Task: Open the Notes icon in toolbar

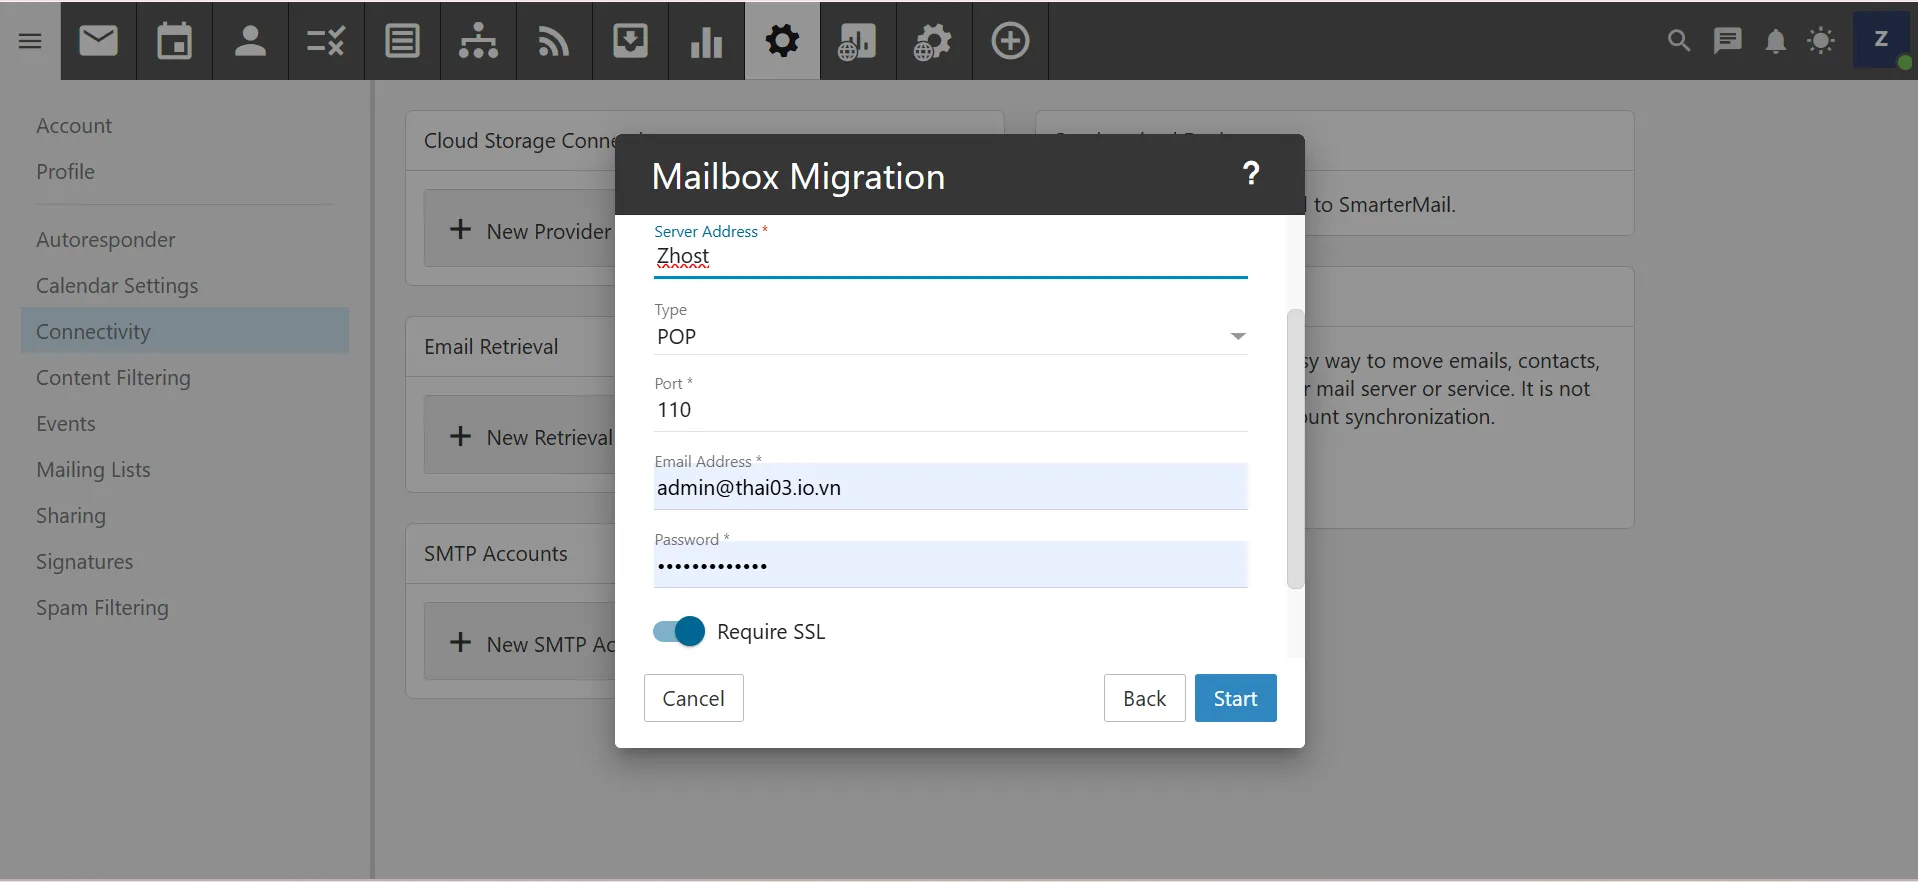Action: (402, 41)
